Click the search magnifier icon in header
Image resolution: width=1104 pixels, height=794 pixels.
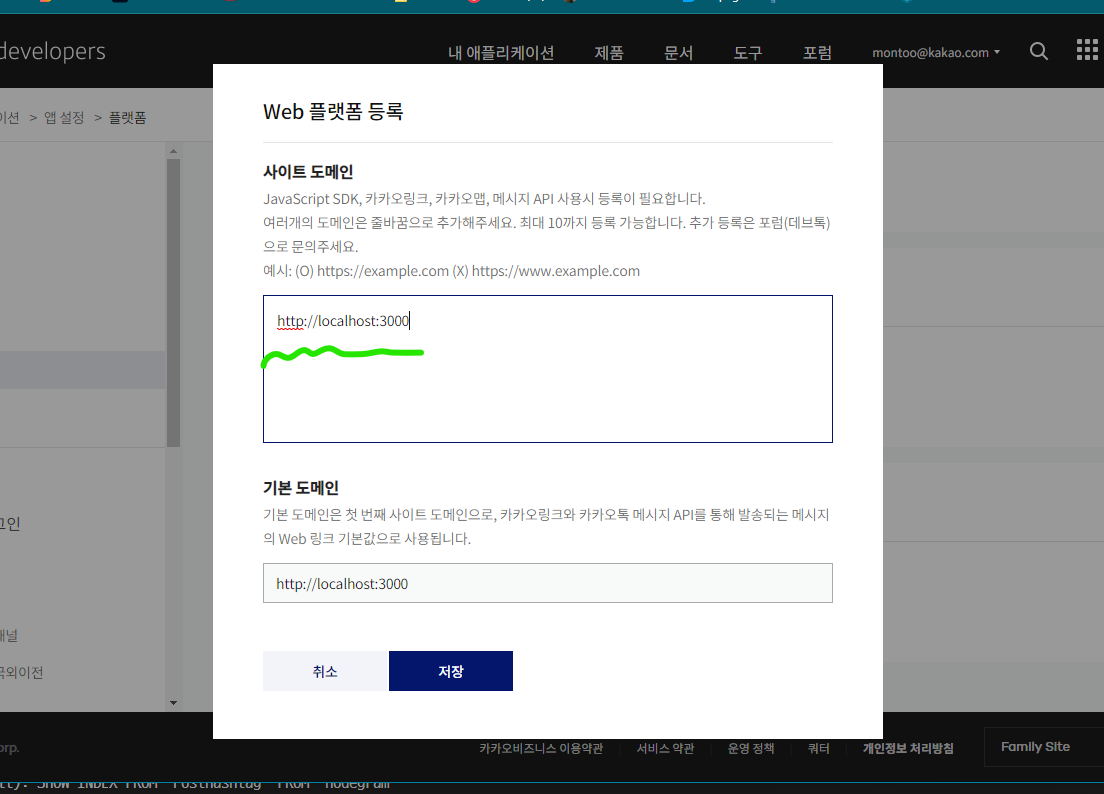point(1039,51)
